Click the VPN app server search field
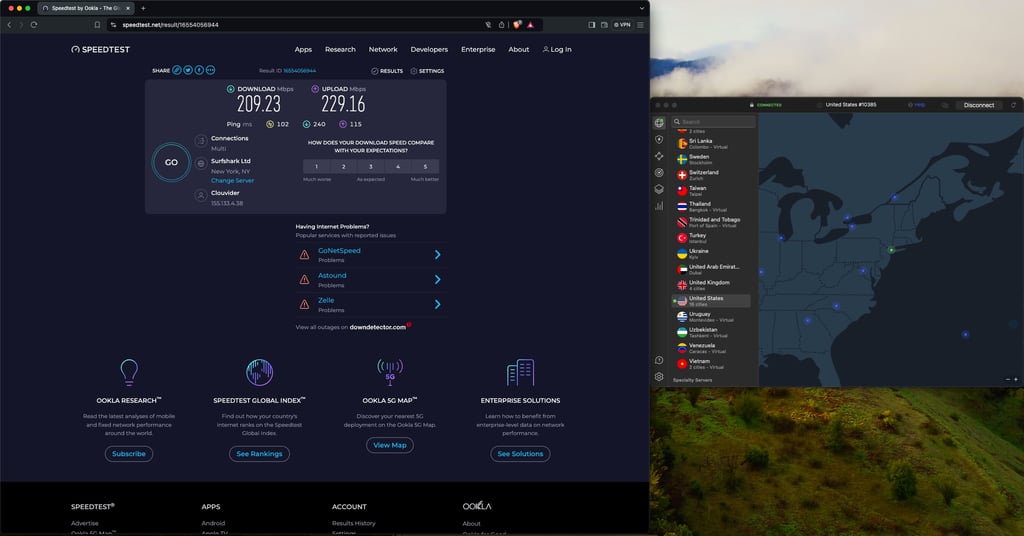 [713, 121]
